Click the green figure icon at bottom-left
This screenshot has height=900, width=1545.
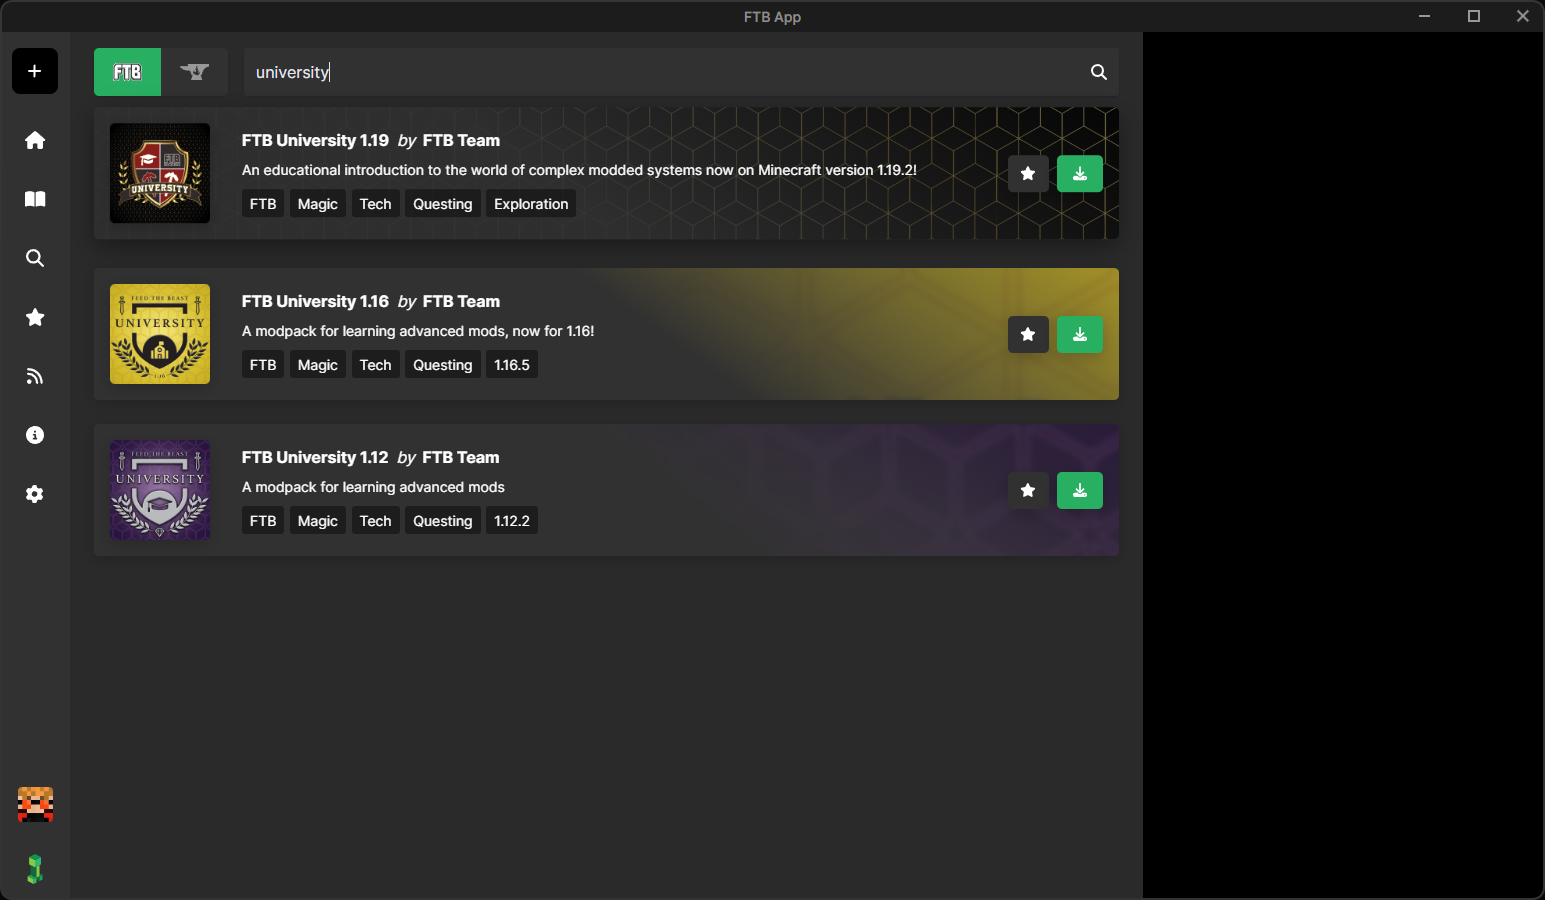point(35,869)
